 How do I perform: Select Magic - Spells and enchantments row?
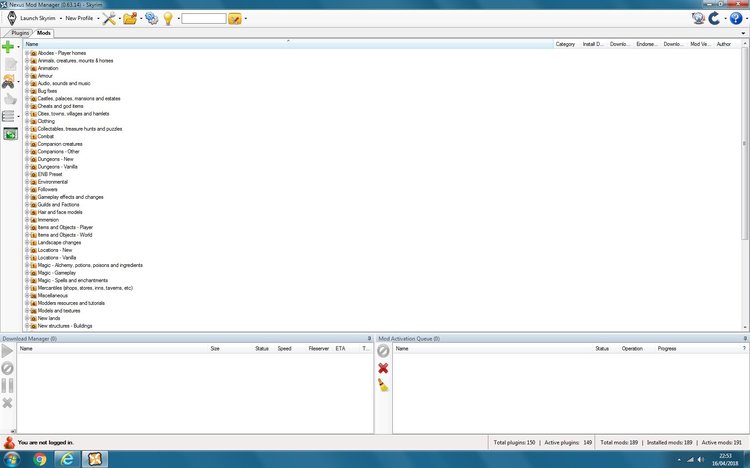[x=73, y=280]
